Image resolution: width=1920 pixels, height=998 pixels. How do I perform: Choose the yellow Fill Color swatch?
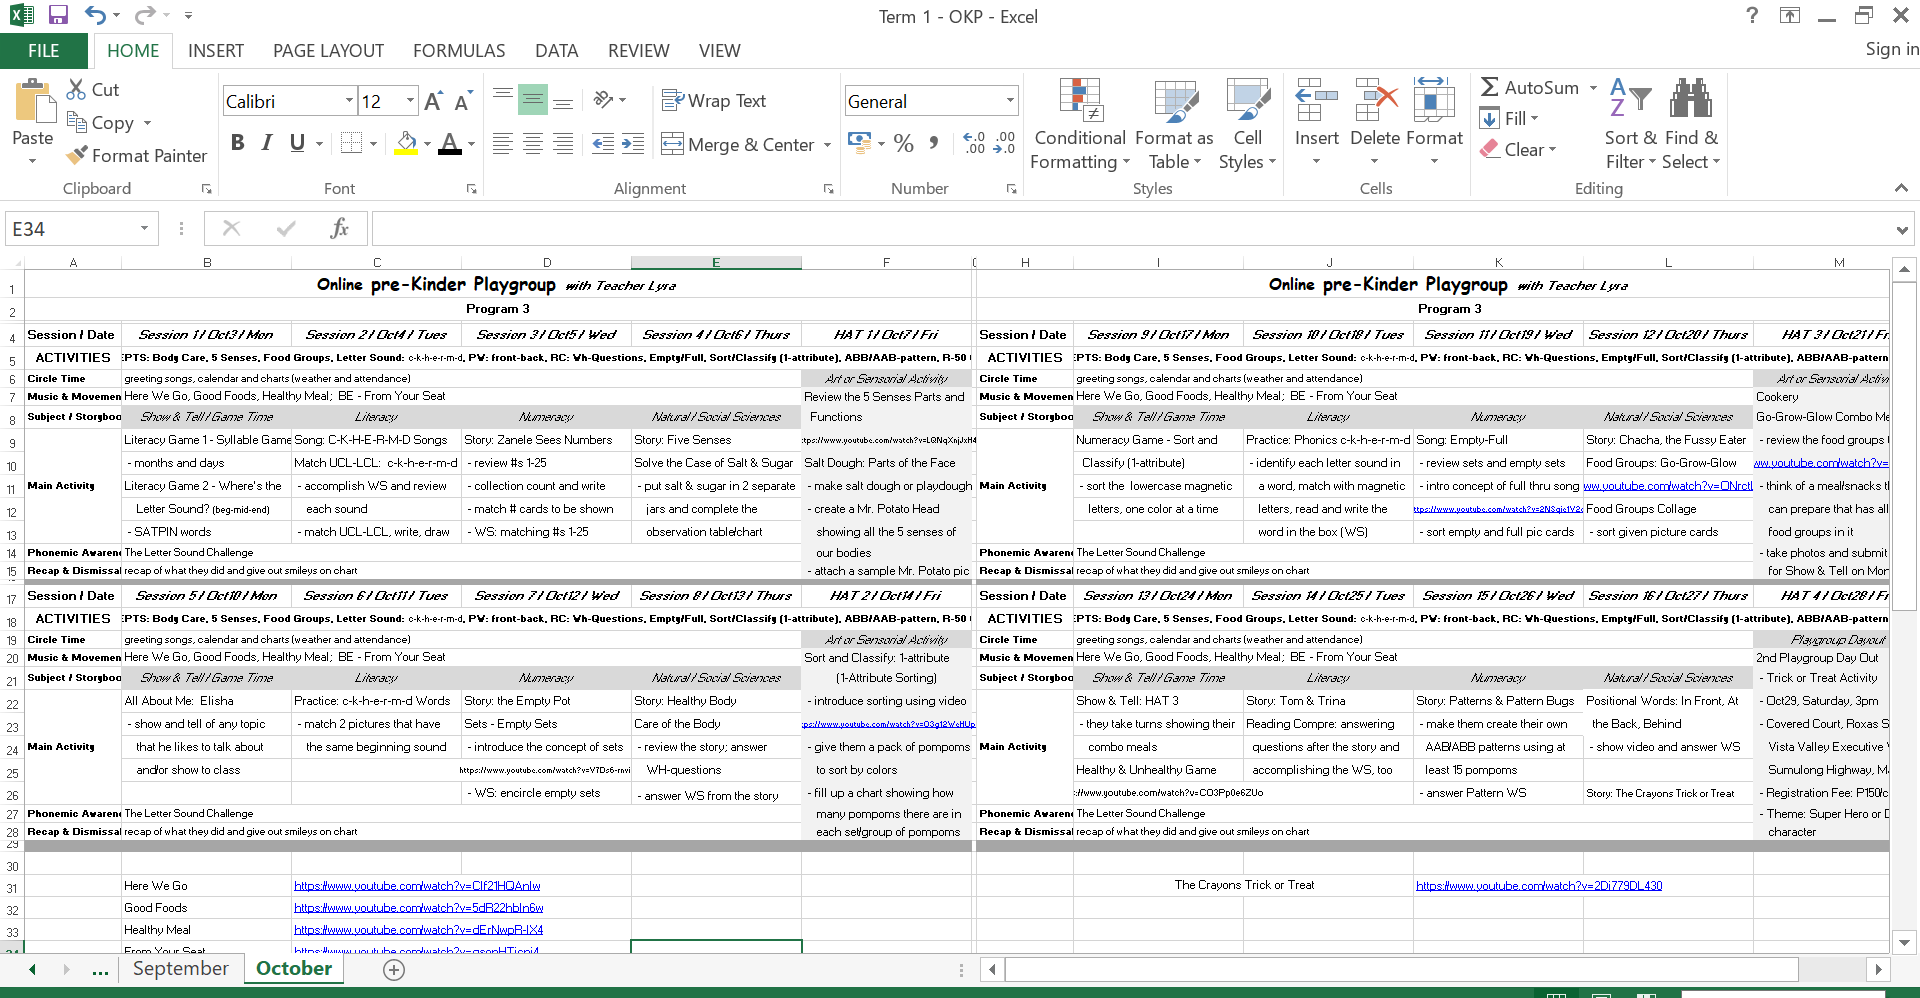pos(405,143)
